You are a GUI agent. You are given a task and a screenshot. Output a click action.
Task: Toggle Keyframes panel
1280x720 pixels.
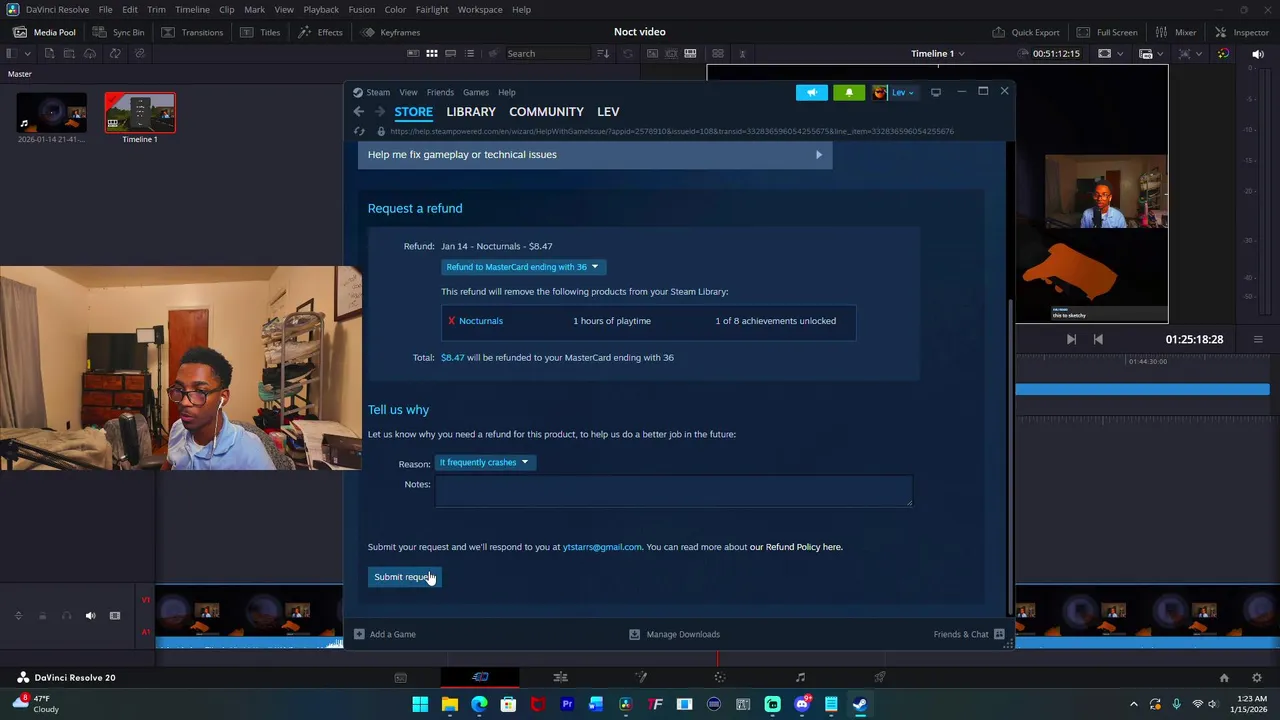(391, 32)
